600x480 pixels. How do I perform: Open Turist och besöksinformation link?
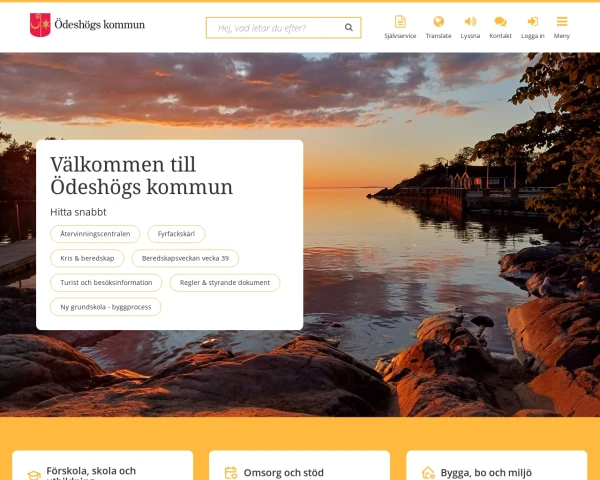pyautogui.click(x=106, y=282)
